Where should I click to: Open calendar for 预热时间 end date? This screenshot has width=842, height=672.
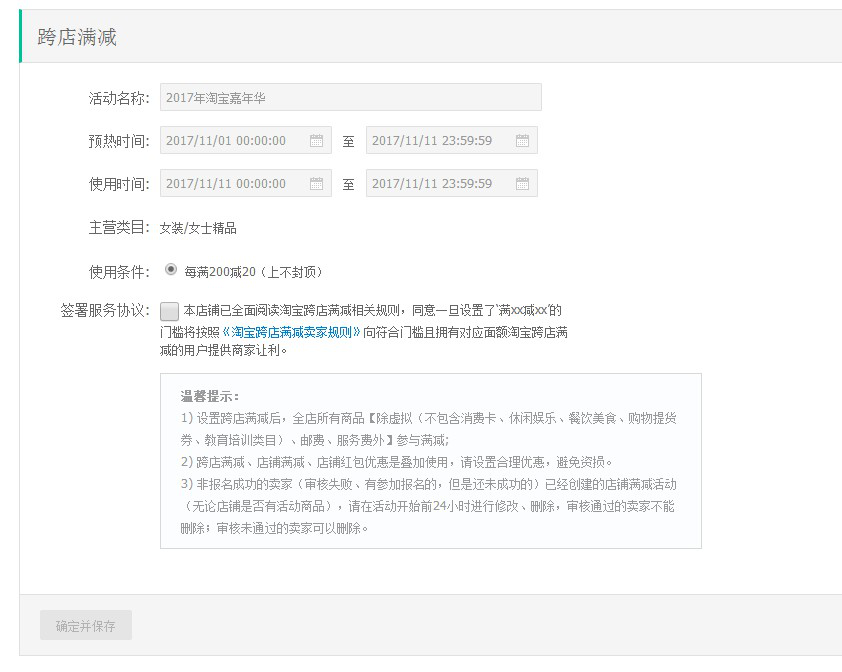point(522,141)
